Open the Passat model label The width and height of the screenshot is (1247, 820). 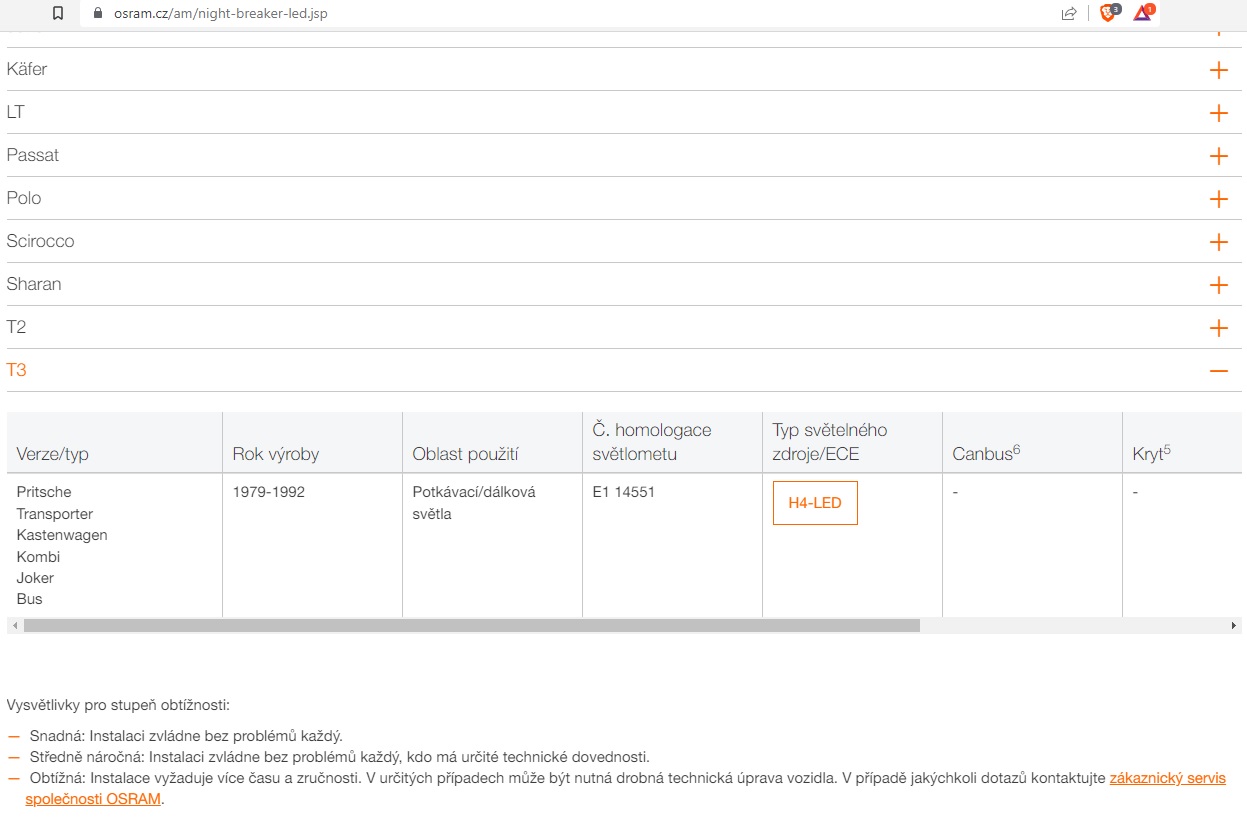coord(33,155)
